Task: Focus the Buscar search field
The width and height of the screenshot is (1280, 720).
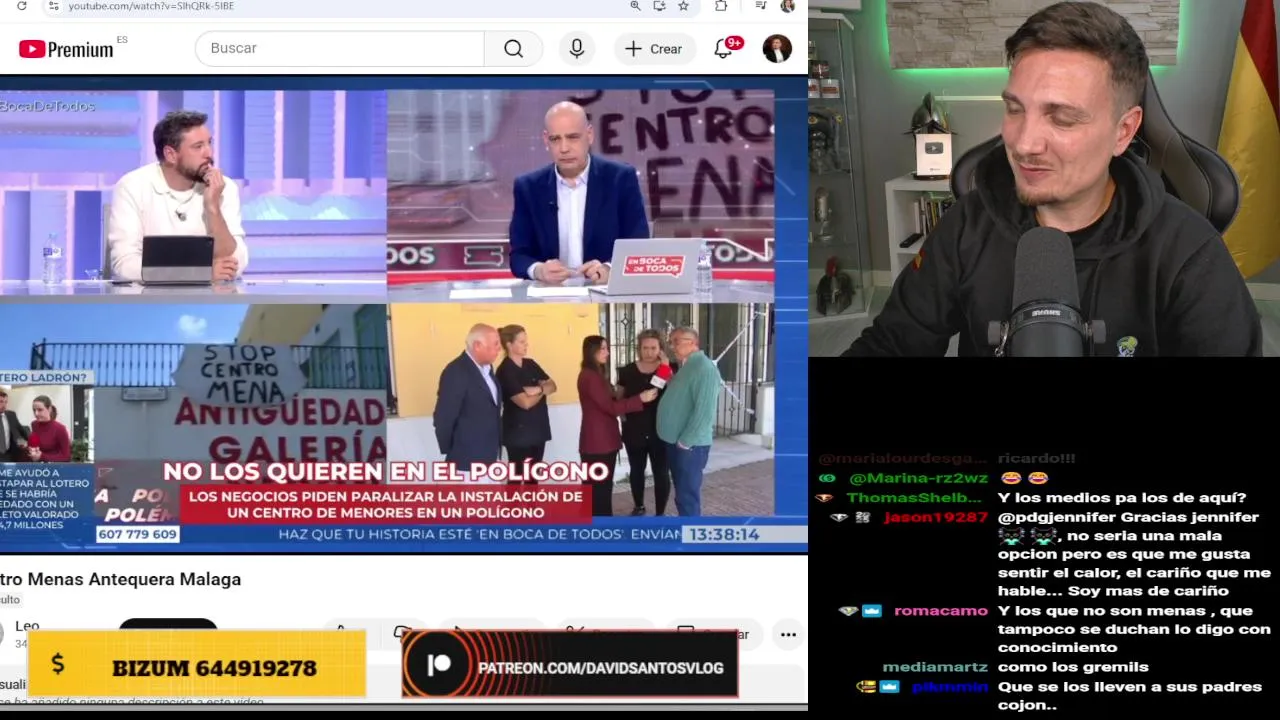Action: [x=340, y=48]
